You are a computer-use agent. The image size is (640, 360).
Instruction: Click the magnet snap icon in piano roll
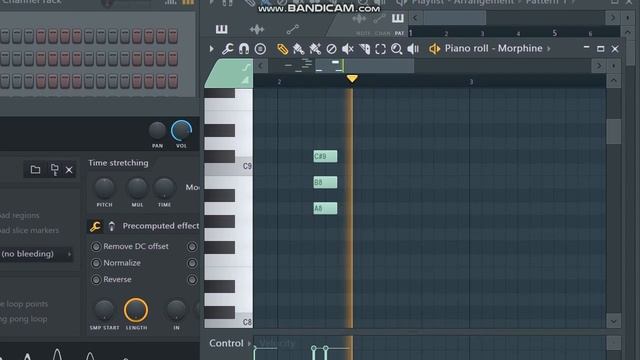(244, 49)
